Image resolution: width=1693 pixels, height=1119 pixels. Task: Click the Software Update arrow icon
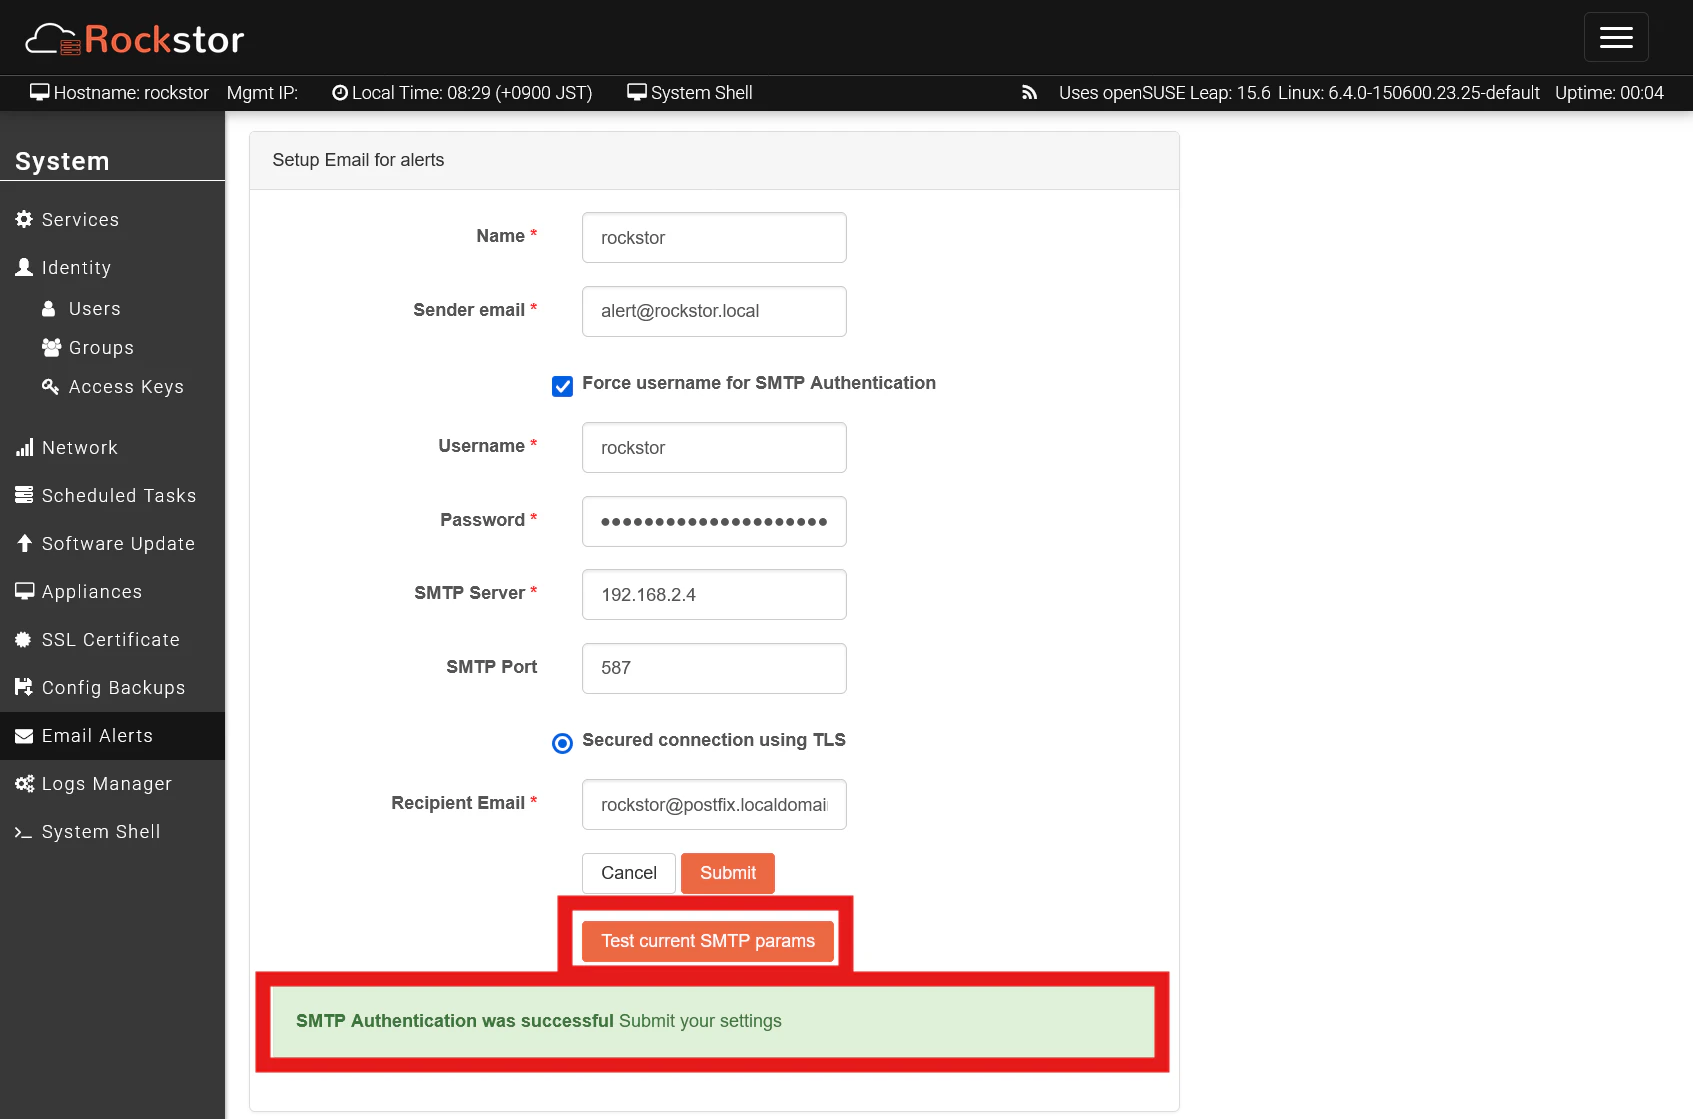[24, 543]
